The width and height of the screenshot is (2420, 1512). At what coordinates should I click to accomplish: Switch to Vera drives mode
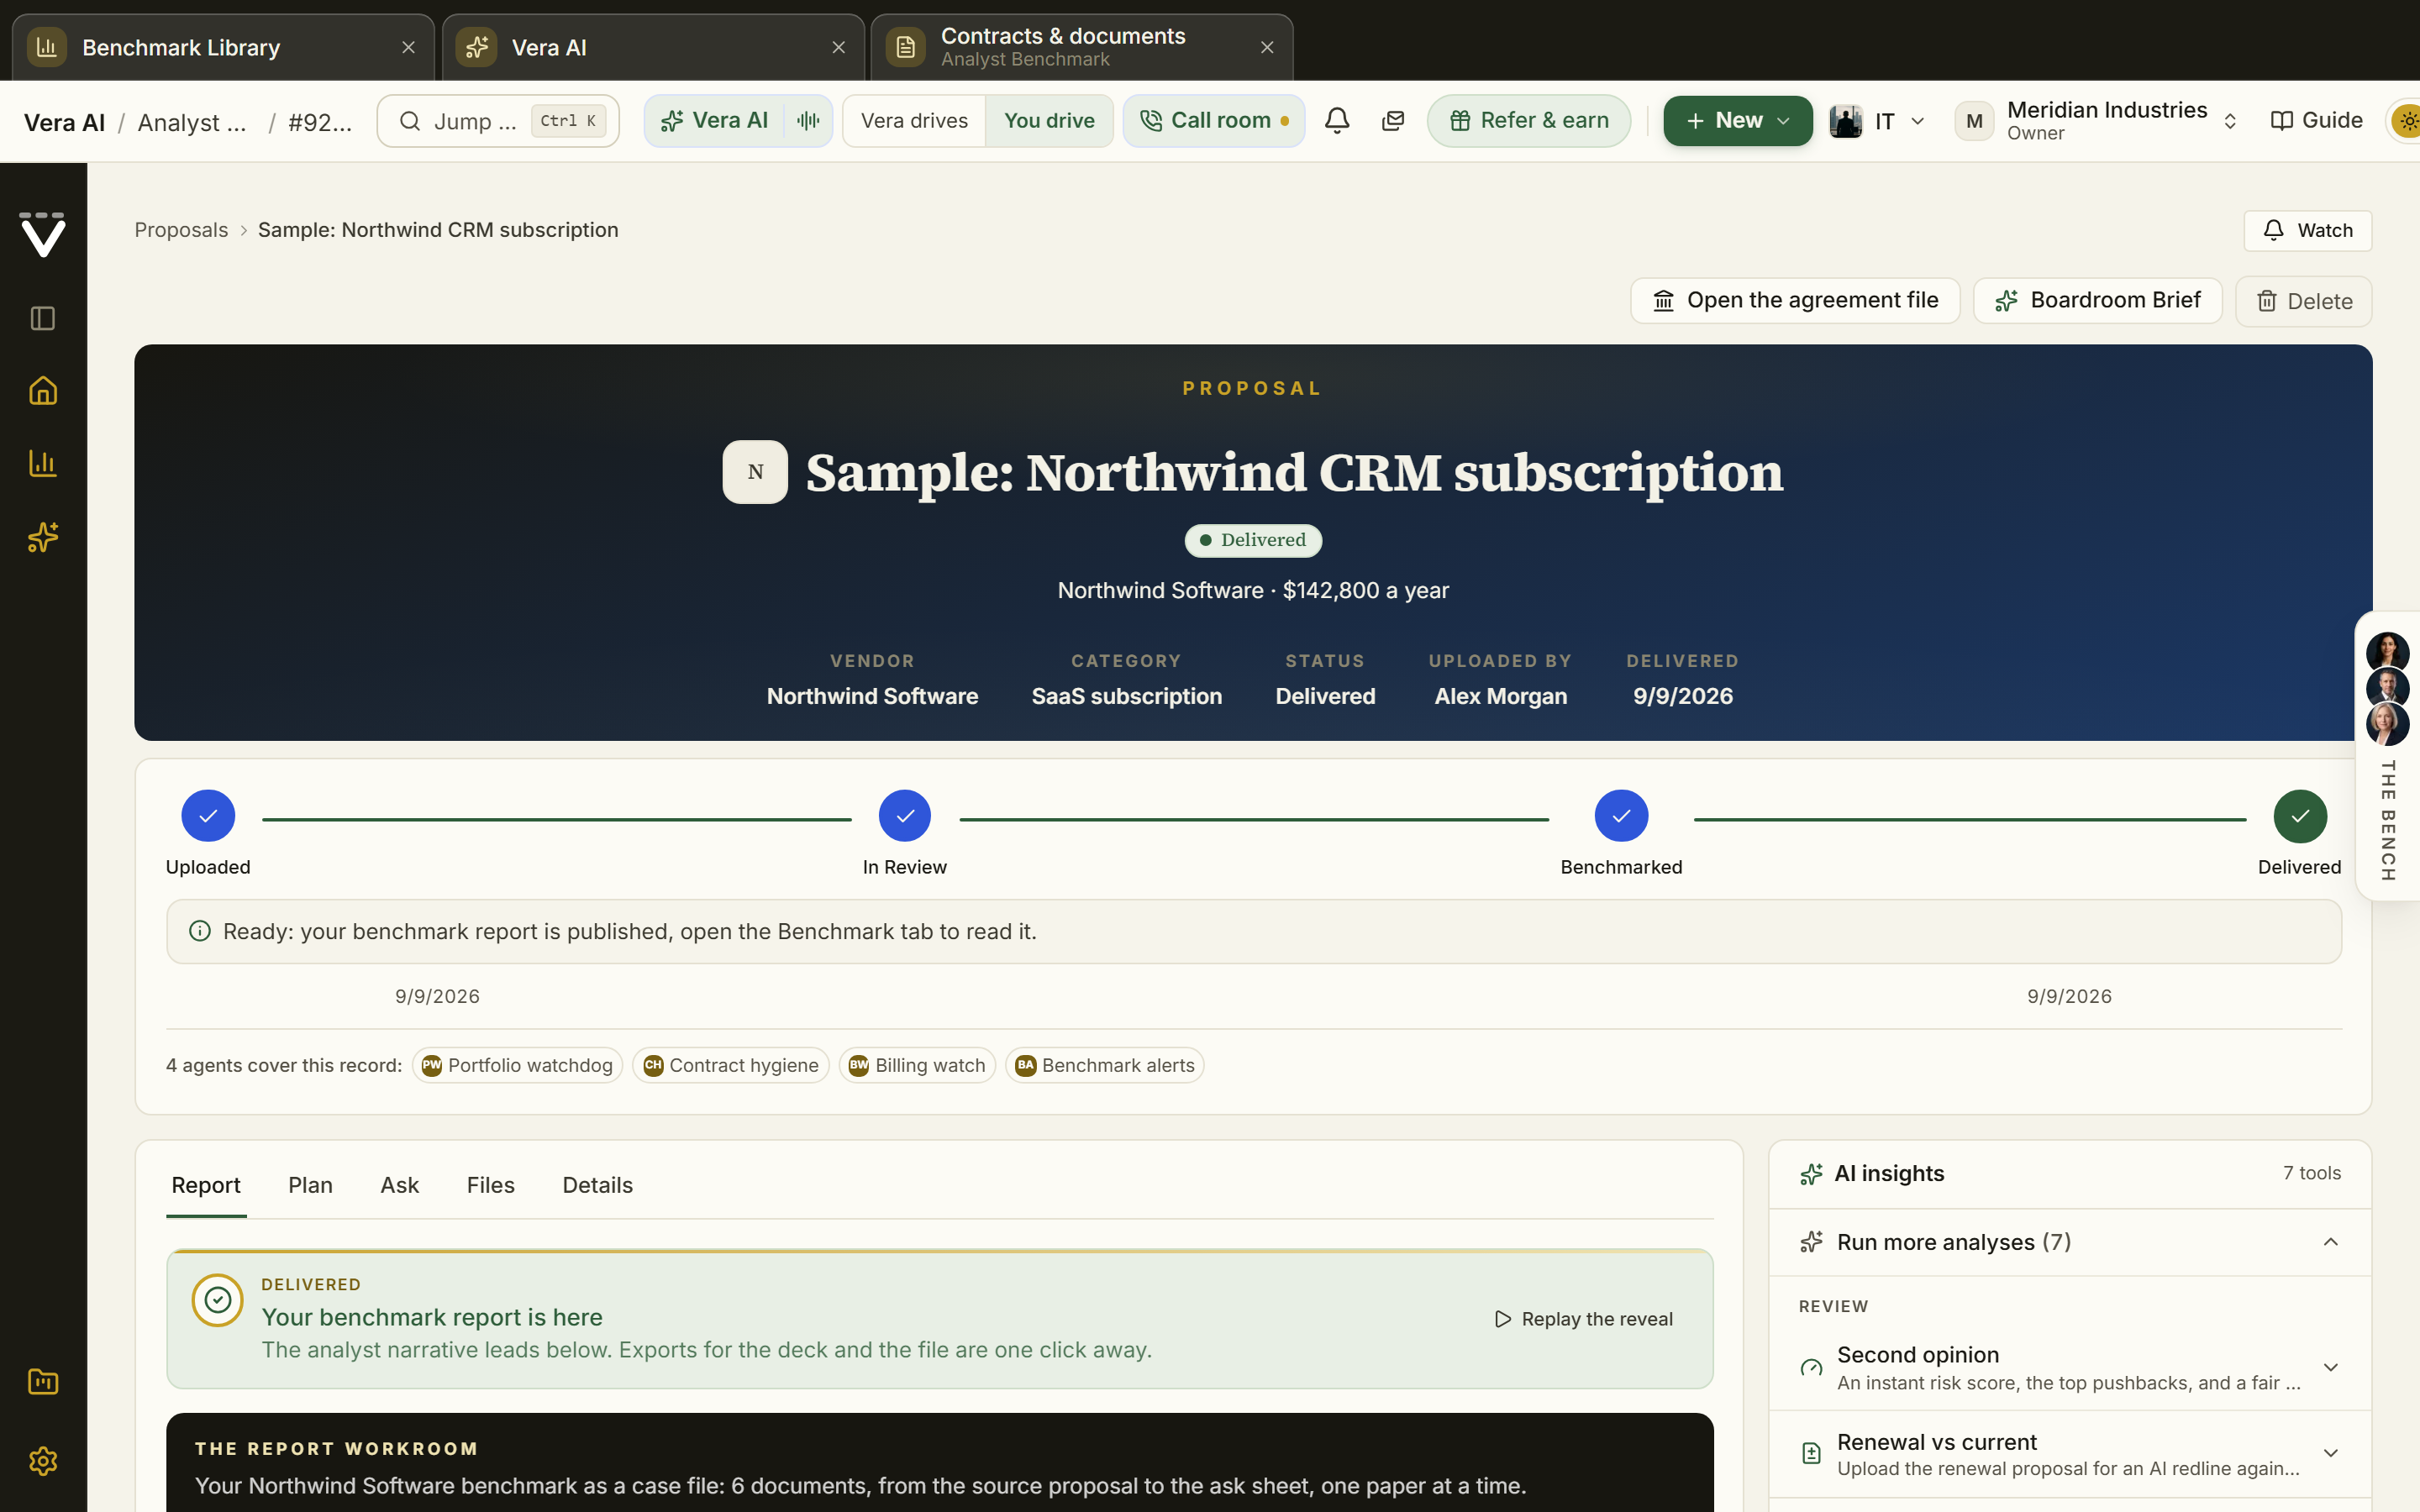(914, 121)
